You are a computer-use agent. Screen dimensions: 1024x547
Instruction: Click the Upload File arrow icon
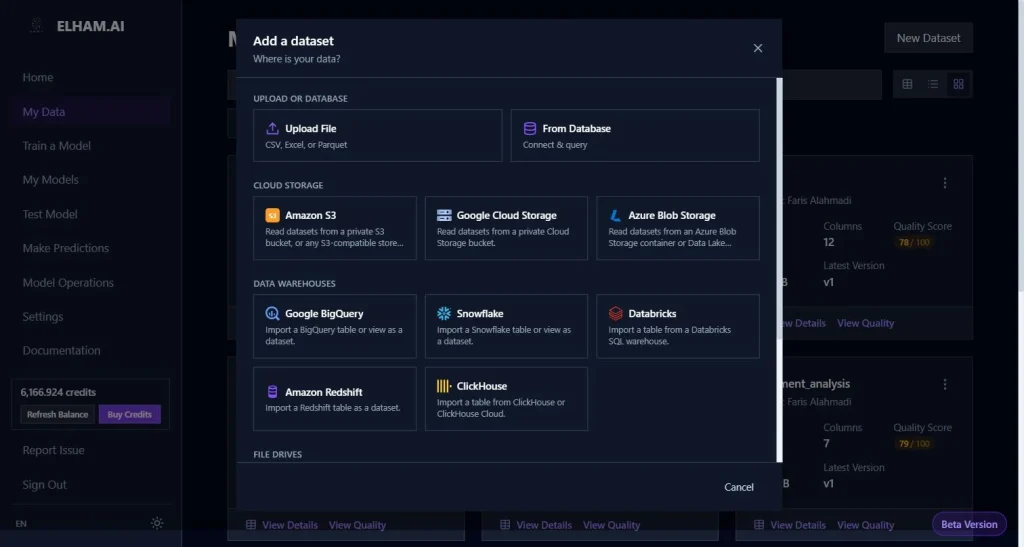pos(272,129)
